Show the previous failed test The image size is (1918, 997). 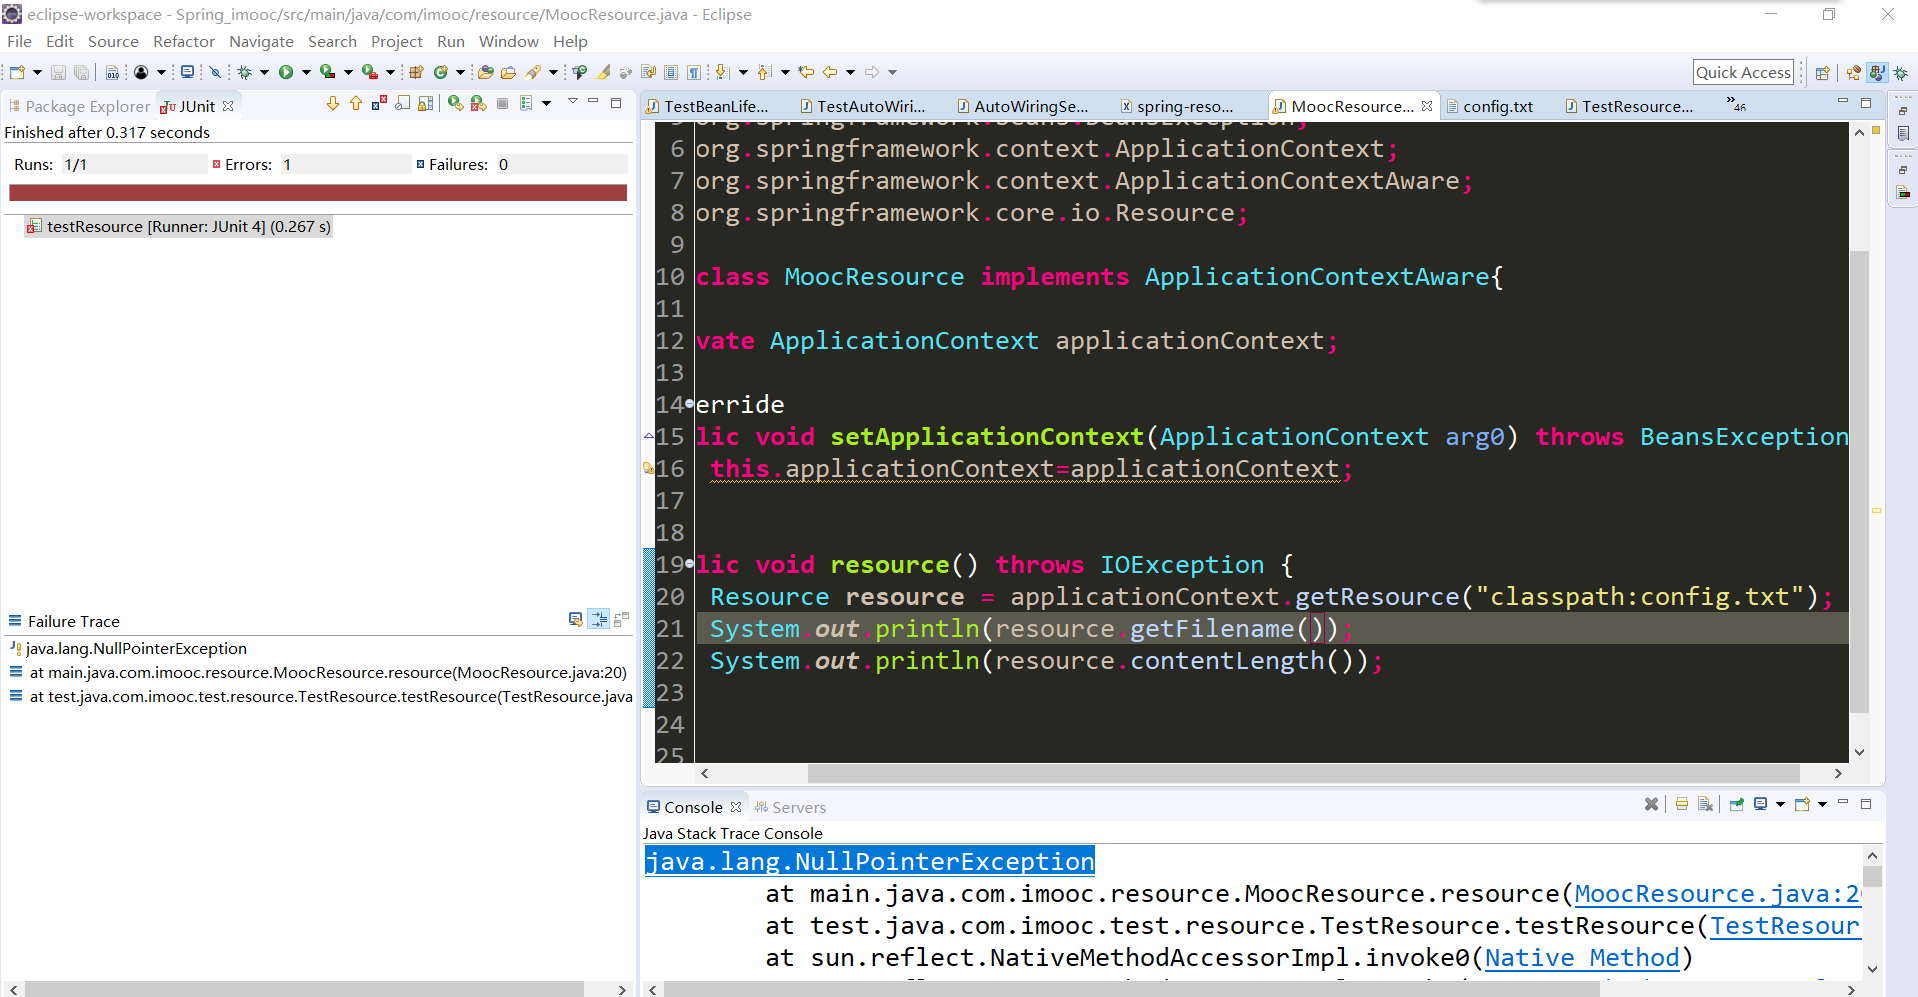click(x=356, y=105)
